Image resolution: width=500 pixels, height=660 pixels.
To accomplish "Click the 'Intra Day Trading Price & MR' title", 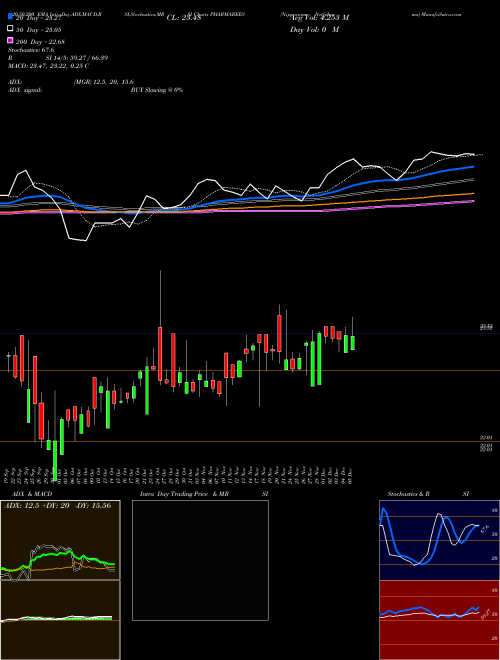I will [184, 494].
